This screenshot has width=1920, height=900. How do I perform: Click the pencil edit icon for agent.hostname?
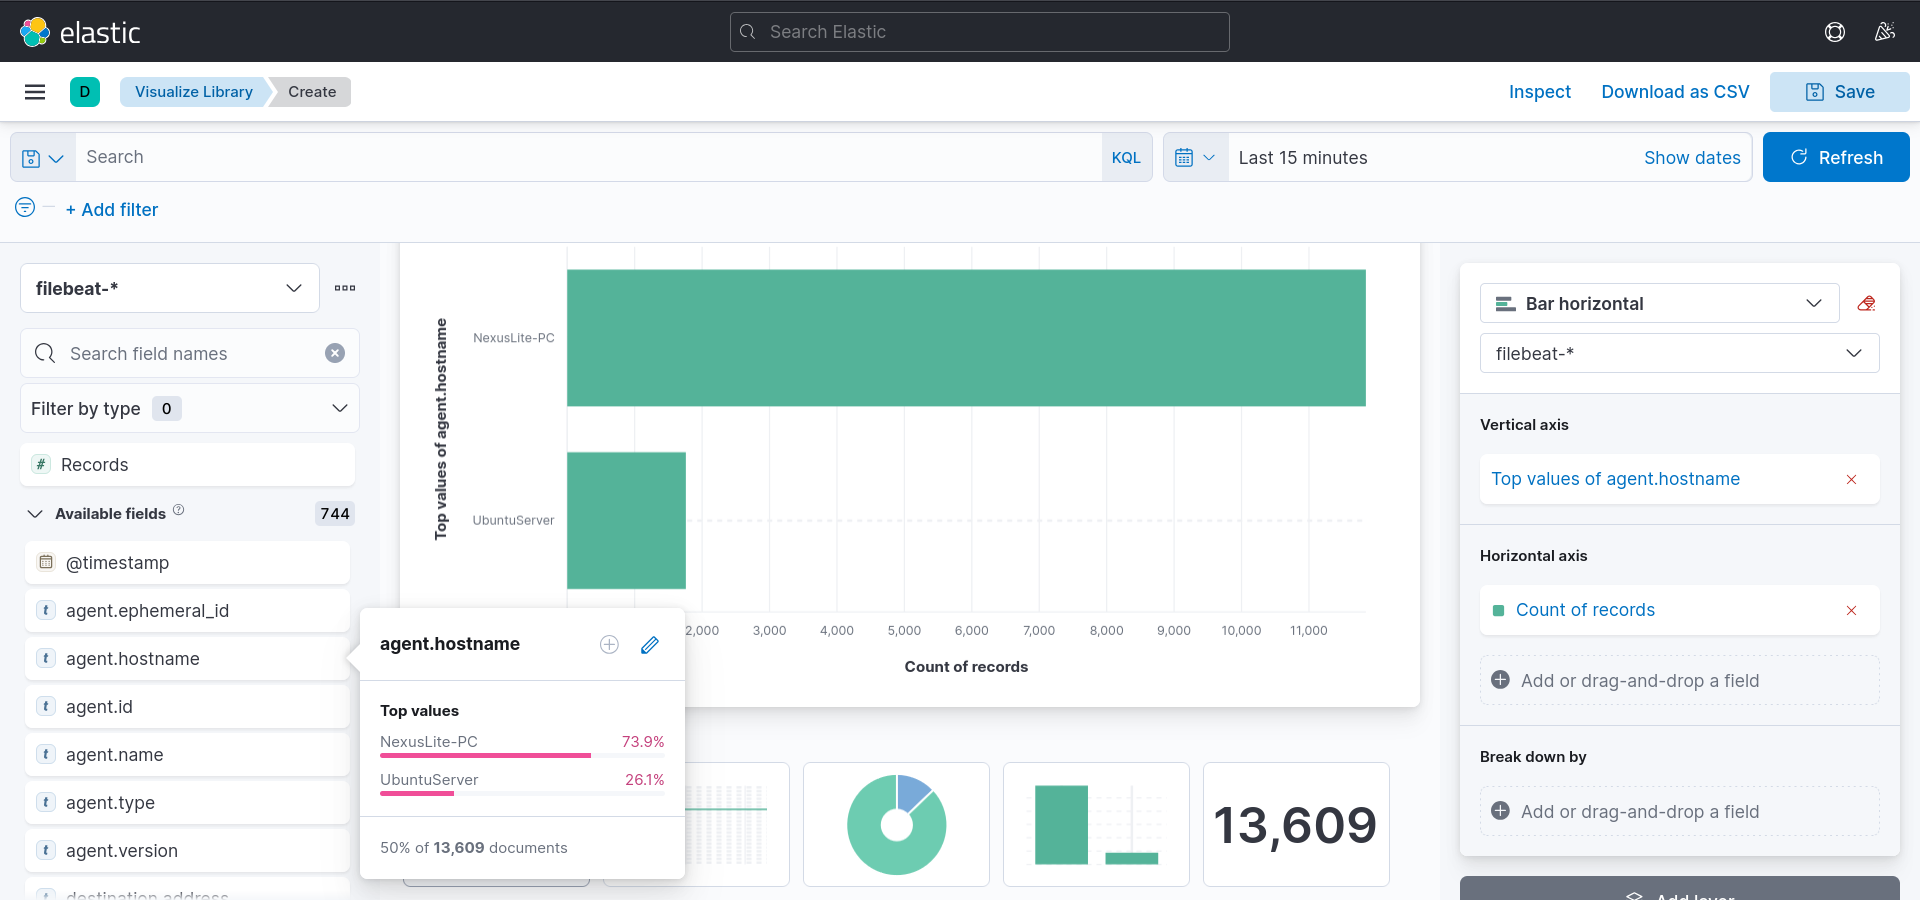(650, 645)
